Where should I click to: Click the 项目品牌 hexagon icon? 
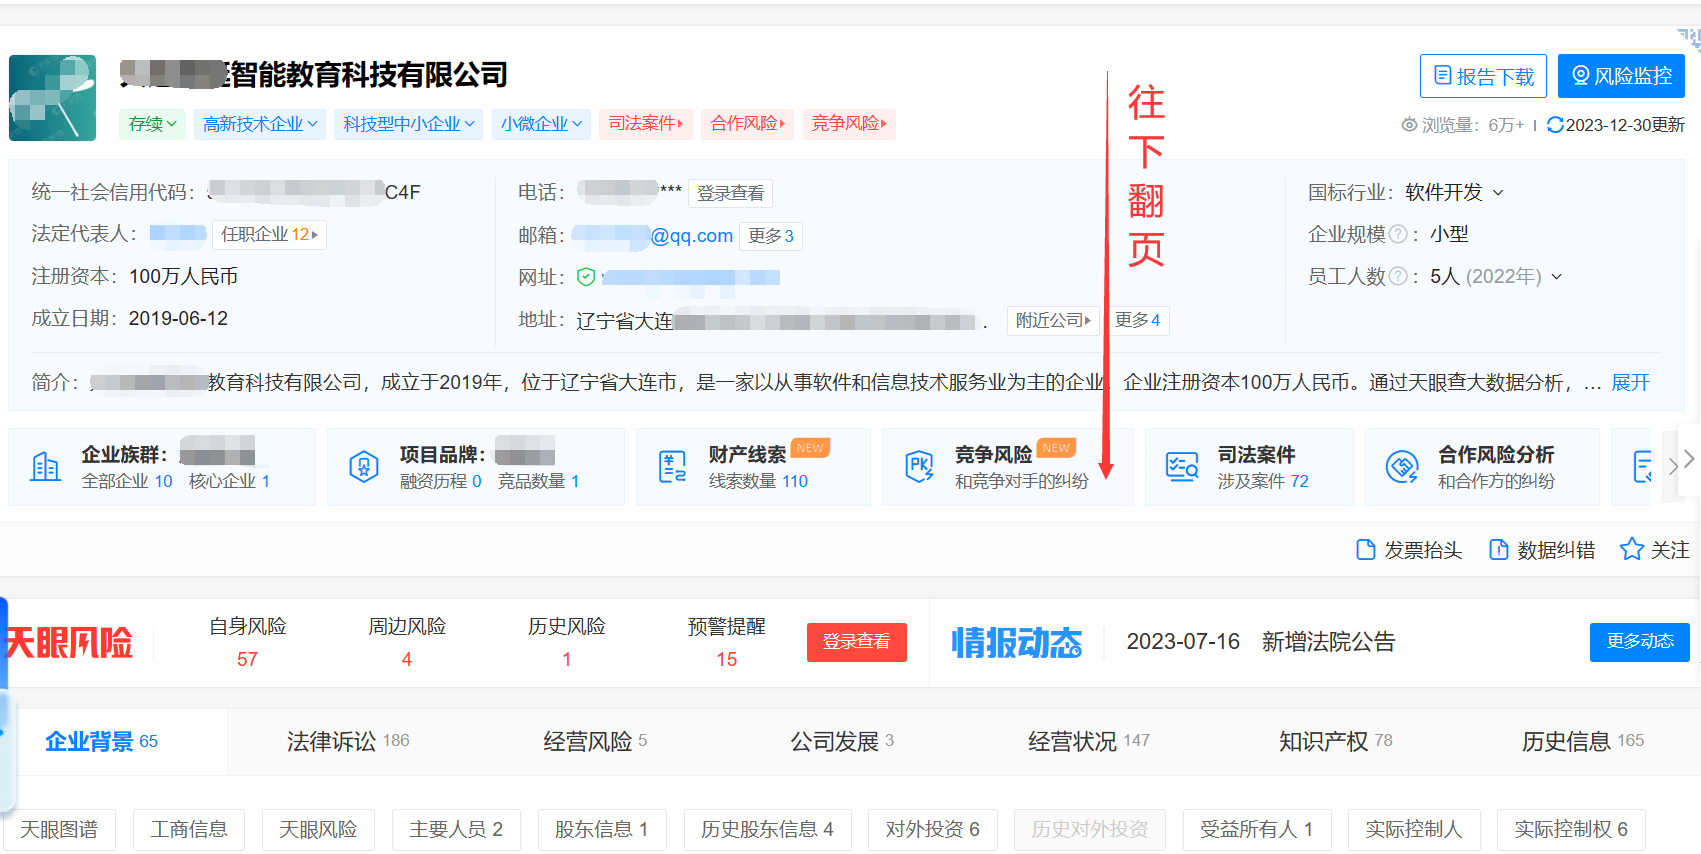[x=364, y=467]
